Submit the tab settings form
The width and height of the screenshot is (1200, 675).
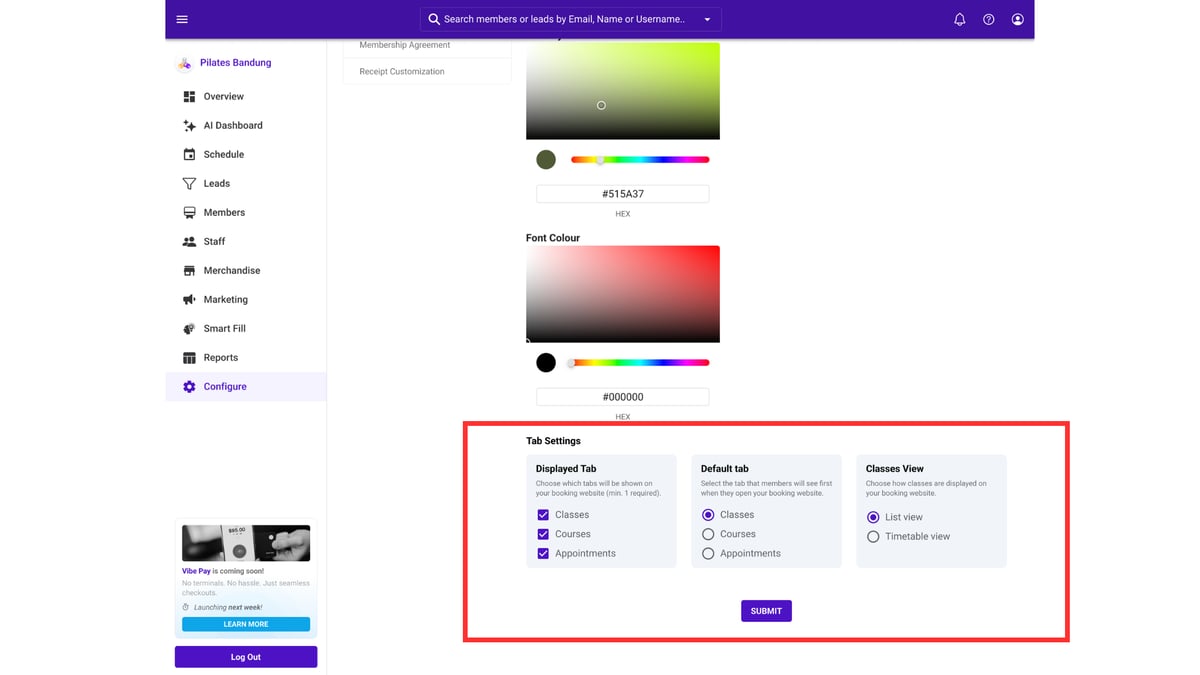(766, 610)
